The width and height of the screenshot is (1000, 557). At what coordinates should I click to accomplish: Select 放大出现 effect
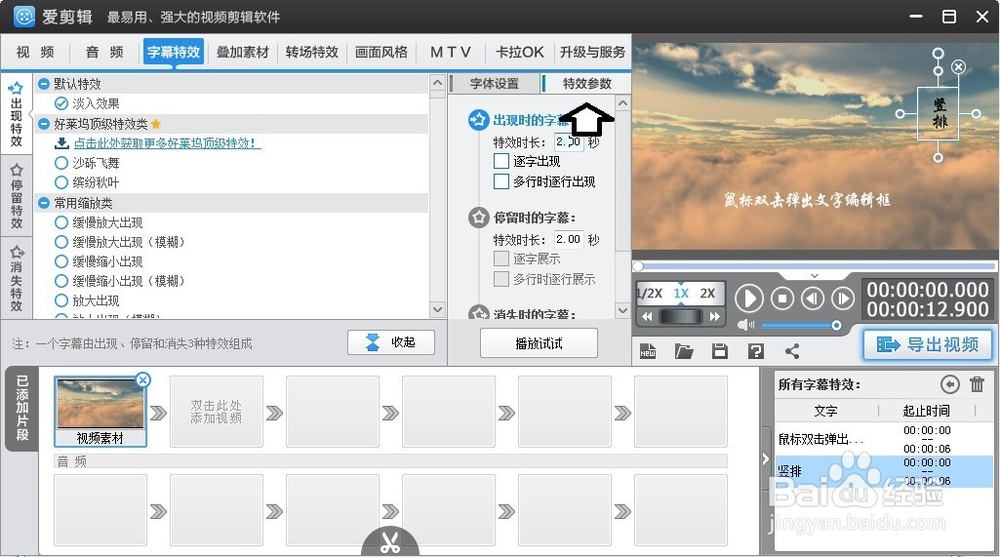point(61,300)
